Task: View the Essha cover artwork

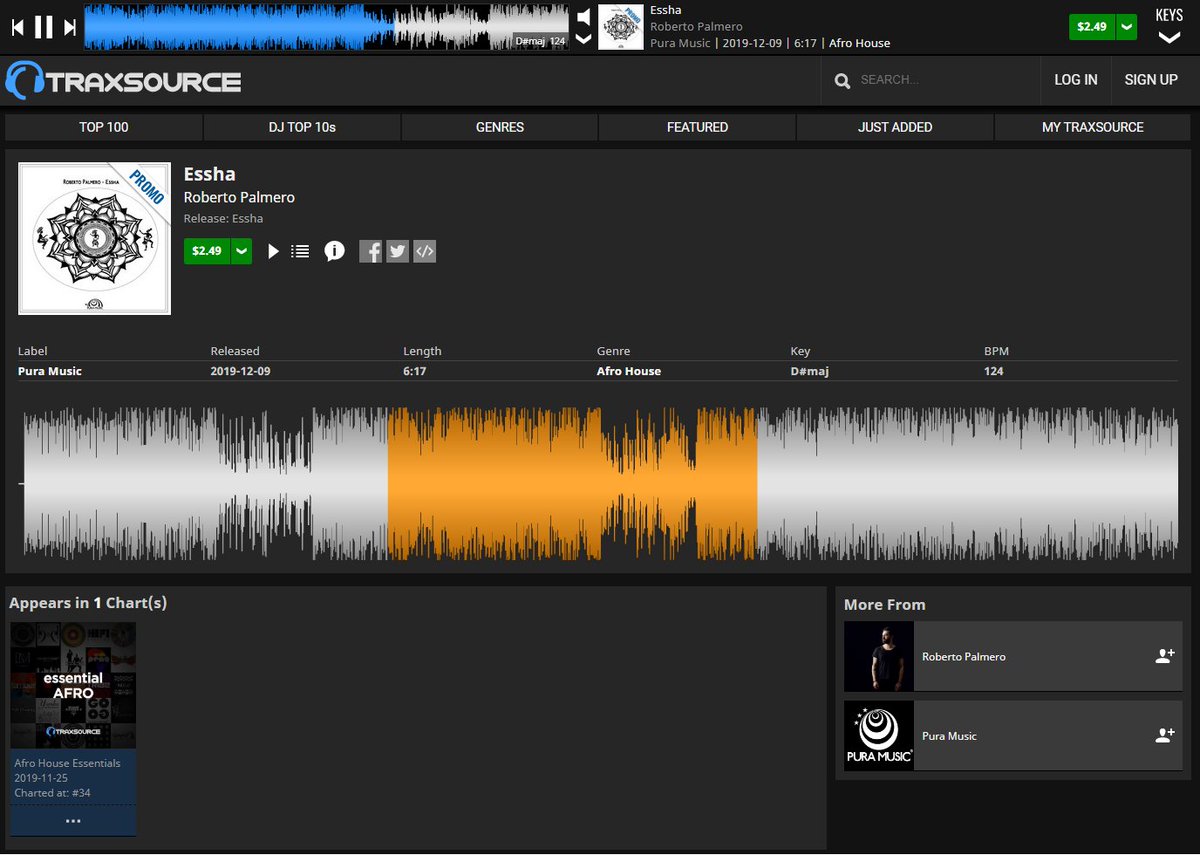Action: tap(94, 238)
